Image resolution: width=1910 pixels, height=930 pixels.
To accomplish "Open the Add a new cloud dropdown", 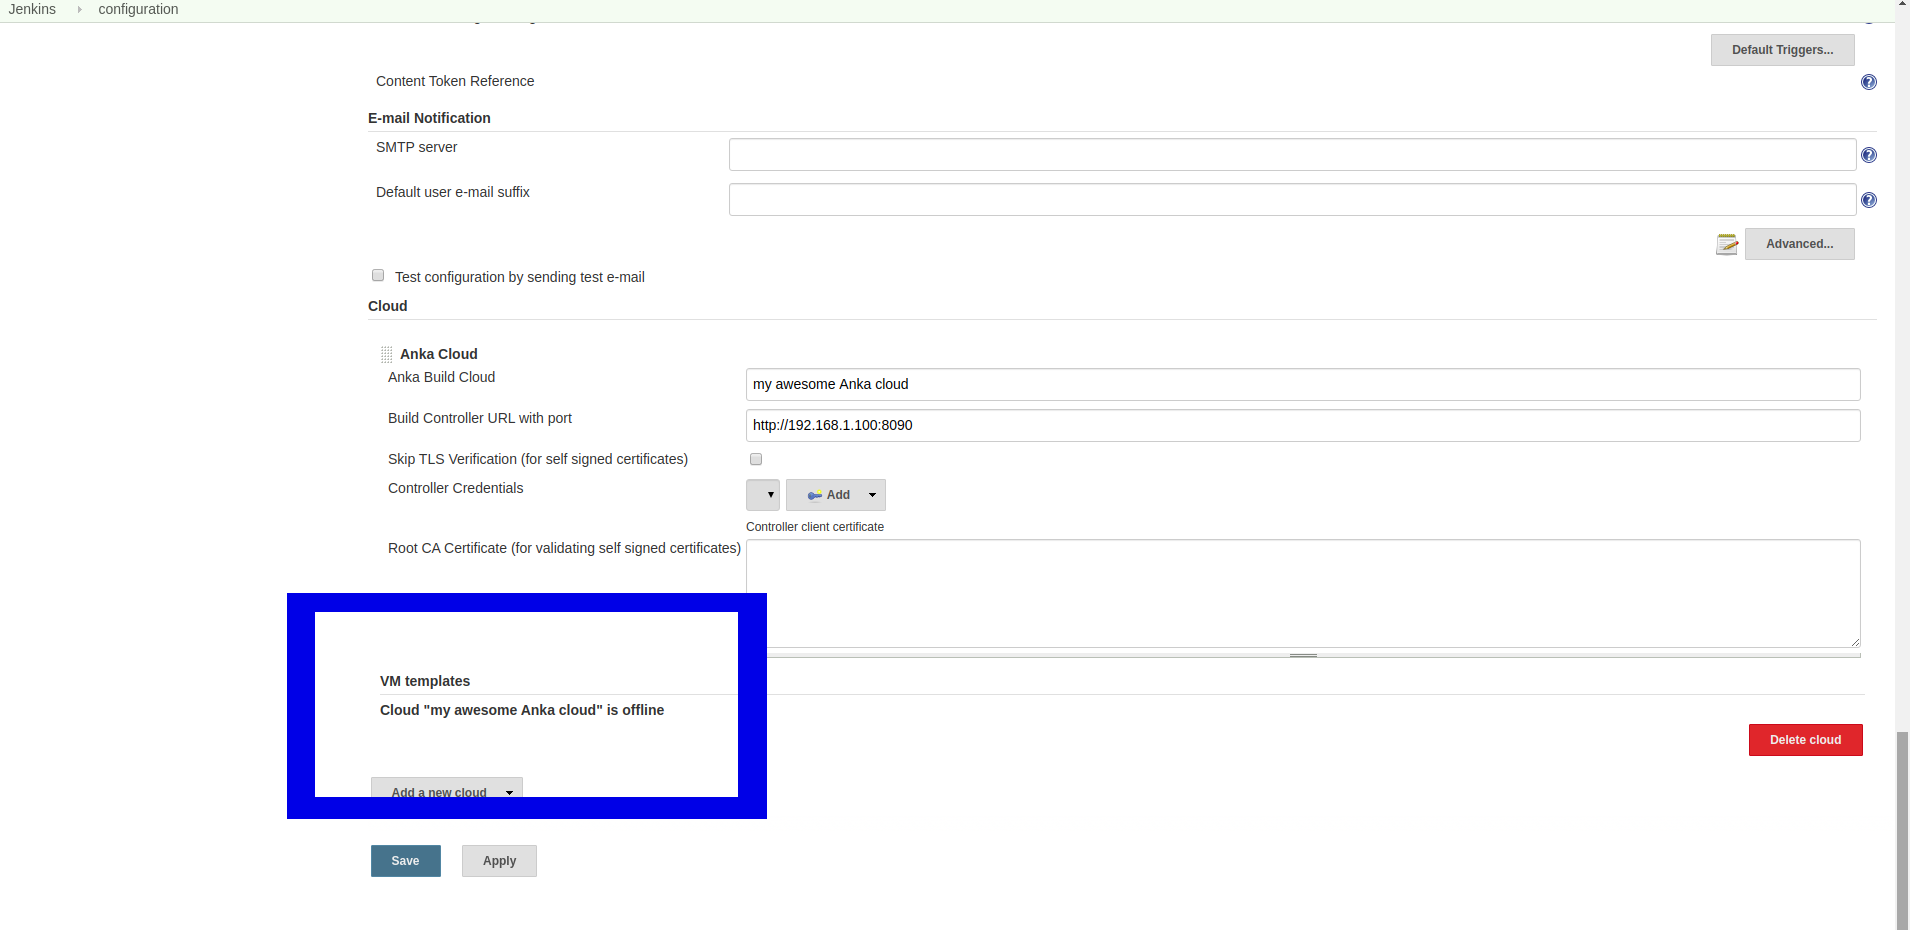I will click(447, 789).
